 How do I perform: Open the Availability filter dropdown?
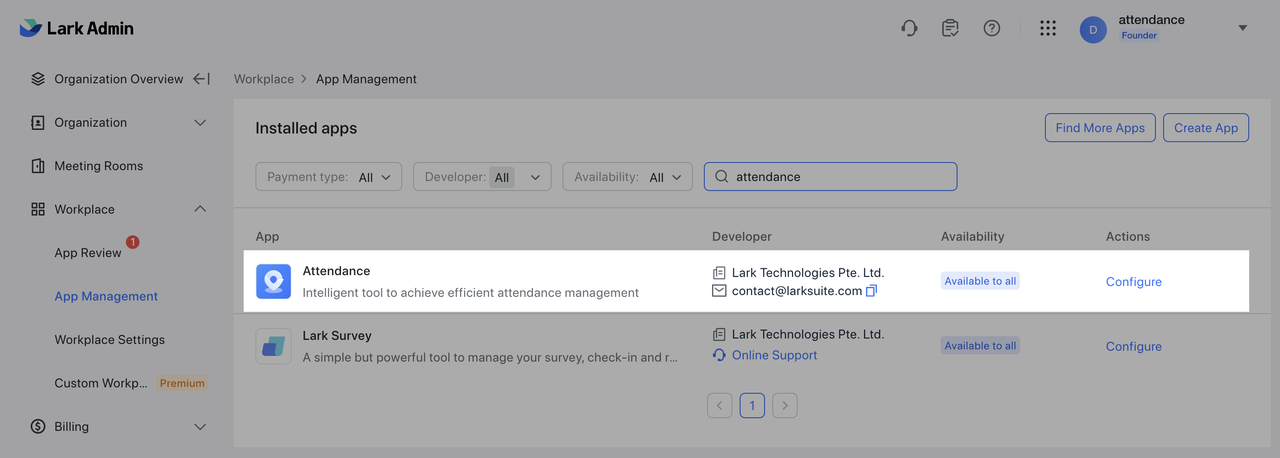coord(627,177)
